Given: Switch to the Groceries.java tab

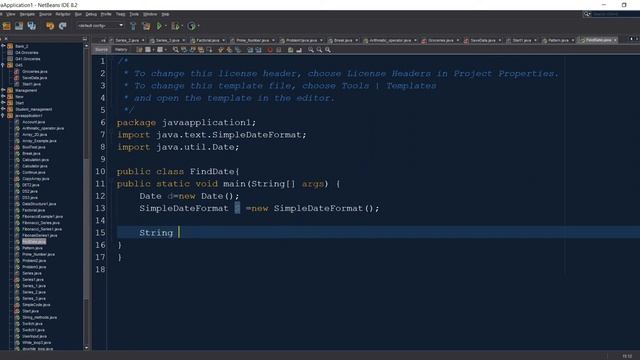Looking at the screenshot, I should tap(440, 40).
